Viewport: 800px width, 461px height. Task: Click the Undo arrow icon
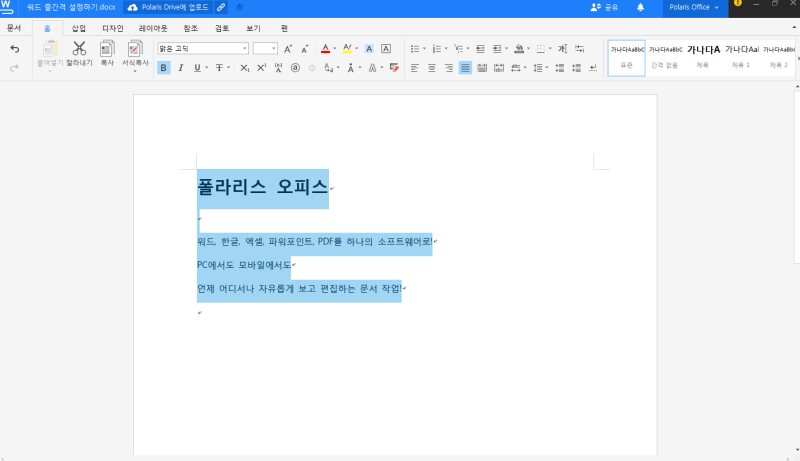[x=14, y=49]
